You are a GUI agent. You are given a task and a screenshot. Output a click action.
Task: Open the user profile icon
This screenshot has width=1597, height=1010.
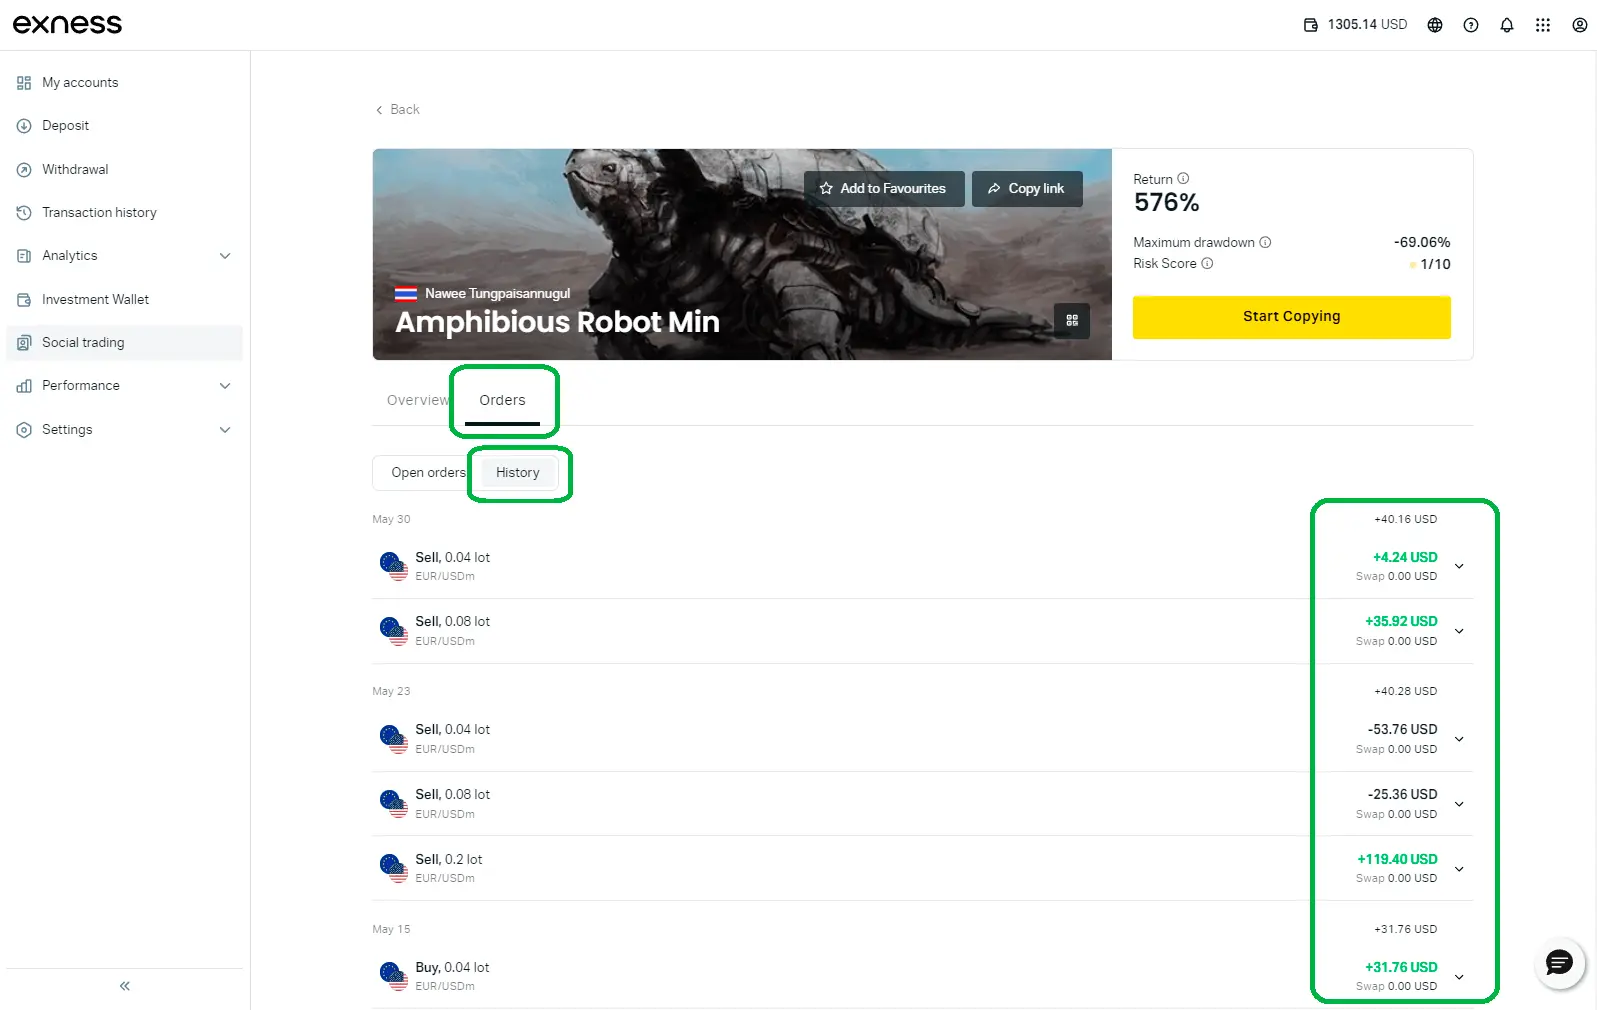click(1580, 25)
